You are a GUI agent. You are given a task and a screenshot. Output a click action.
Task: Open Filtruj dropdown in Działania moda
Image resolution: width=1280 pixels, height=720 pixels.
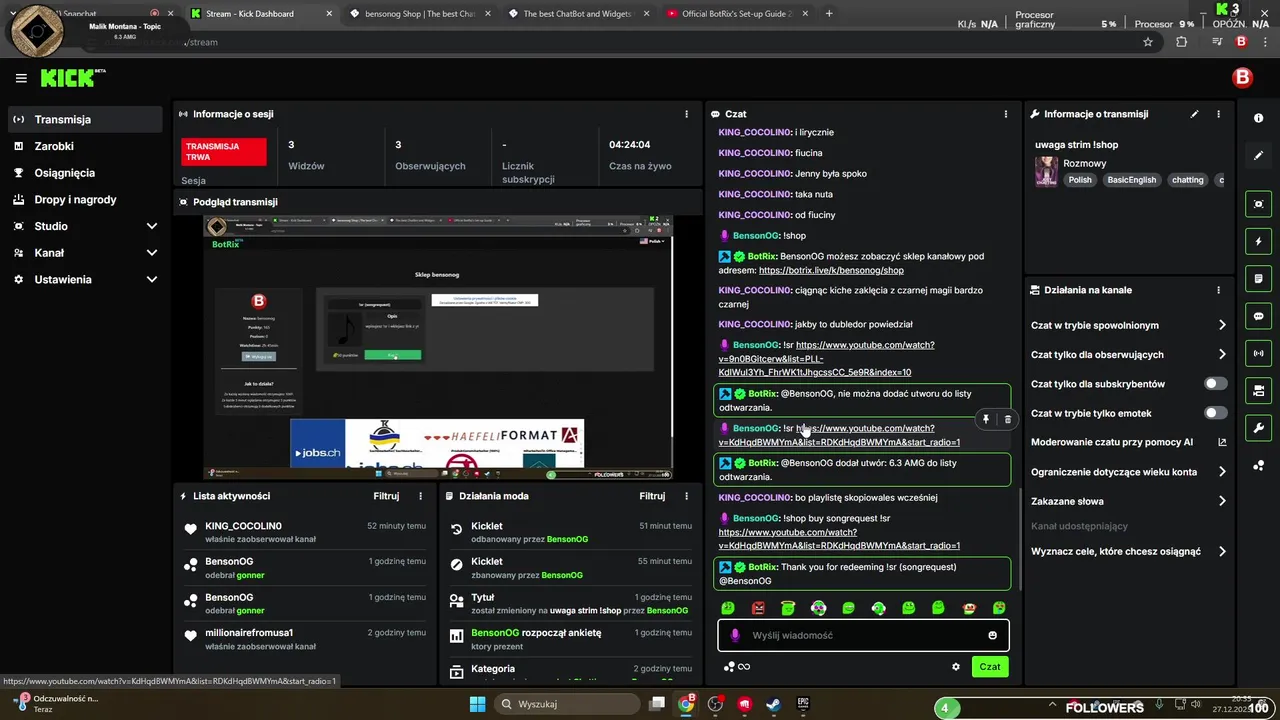point(652,496)
